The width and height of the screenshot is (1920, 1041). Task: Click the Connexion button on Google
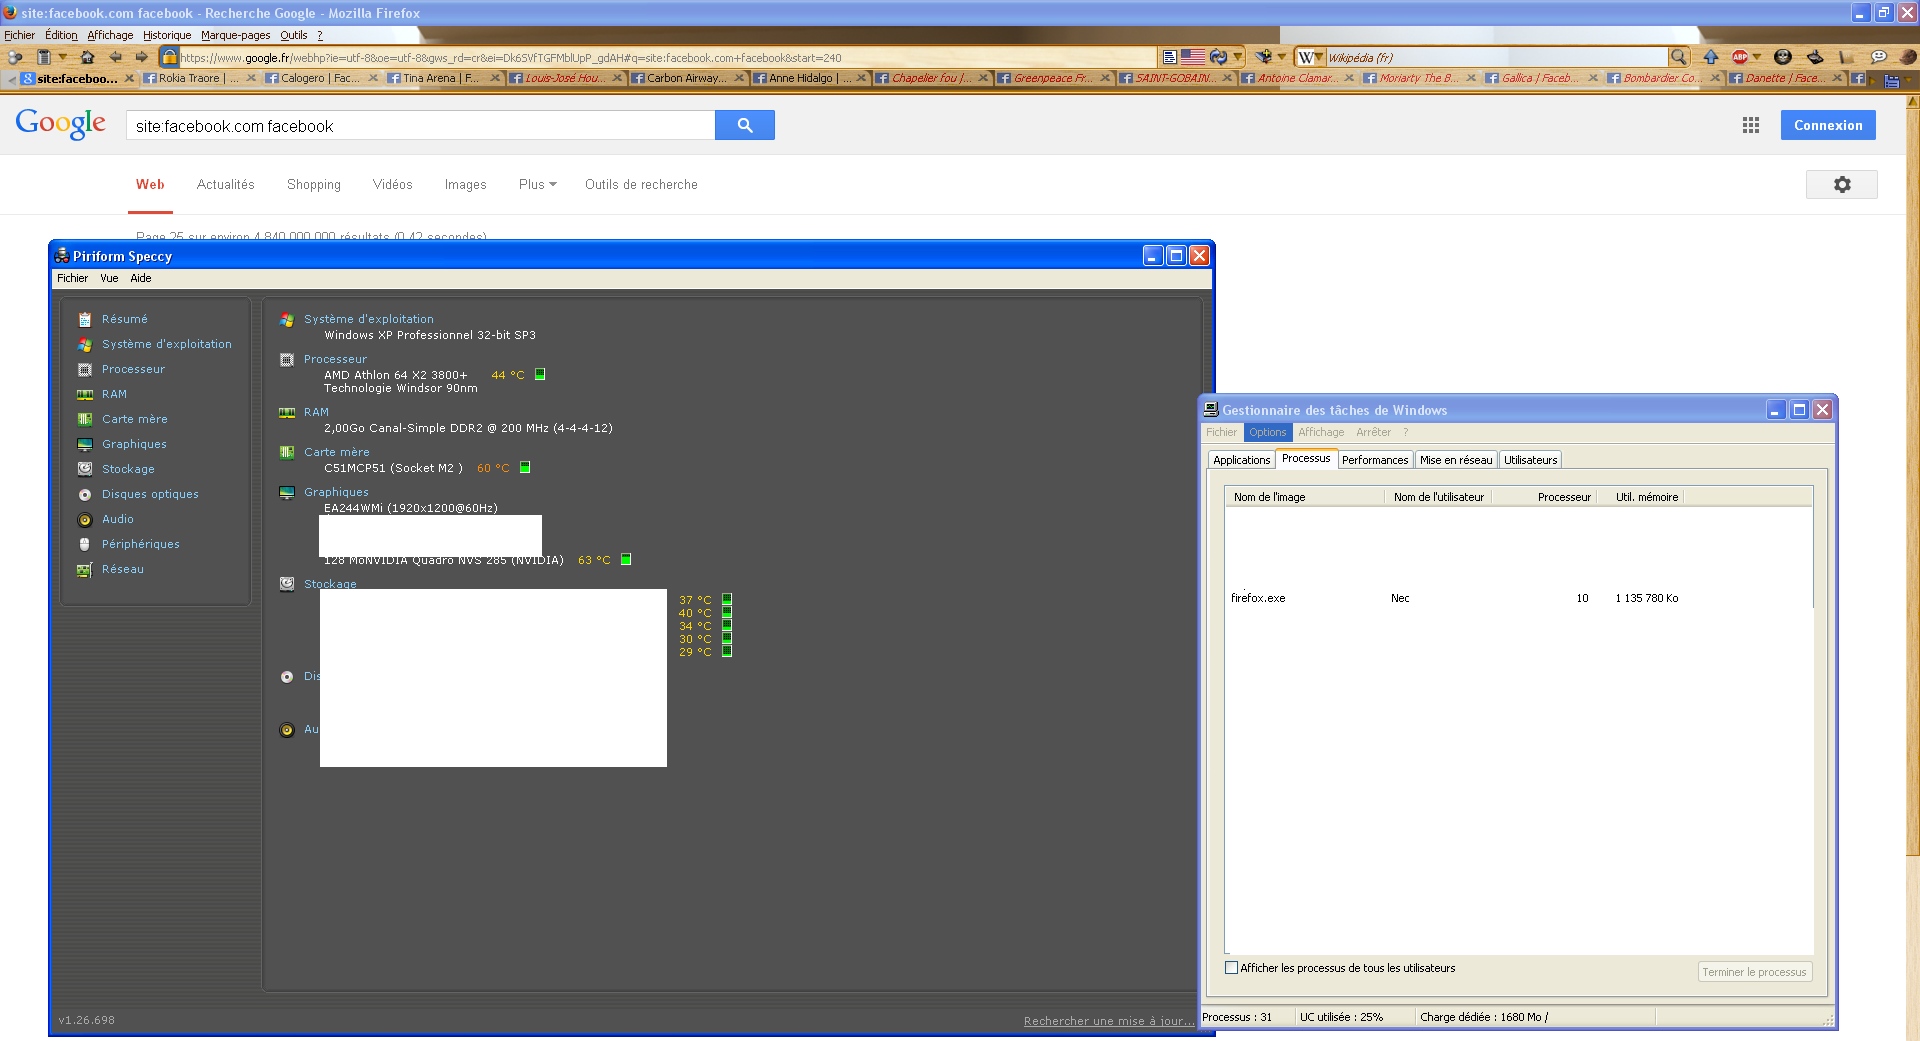[1827, 125]
